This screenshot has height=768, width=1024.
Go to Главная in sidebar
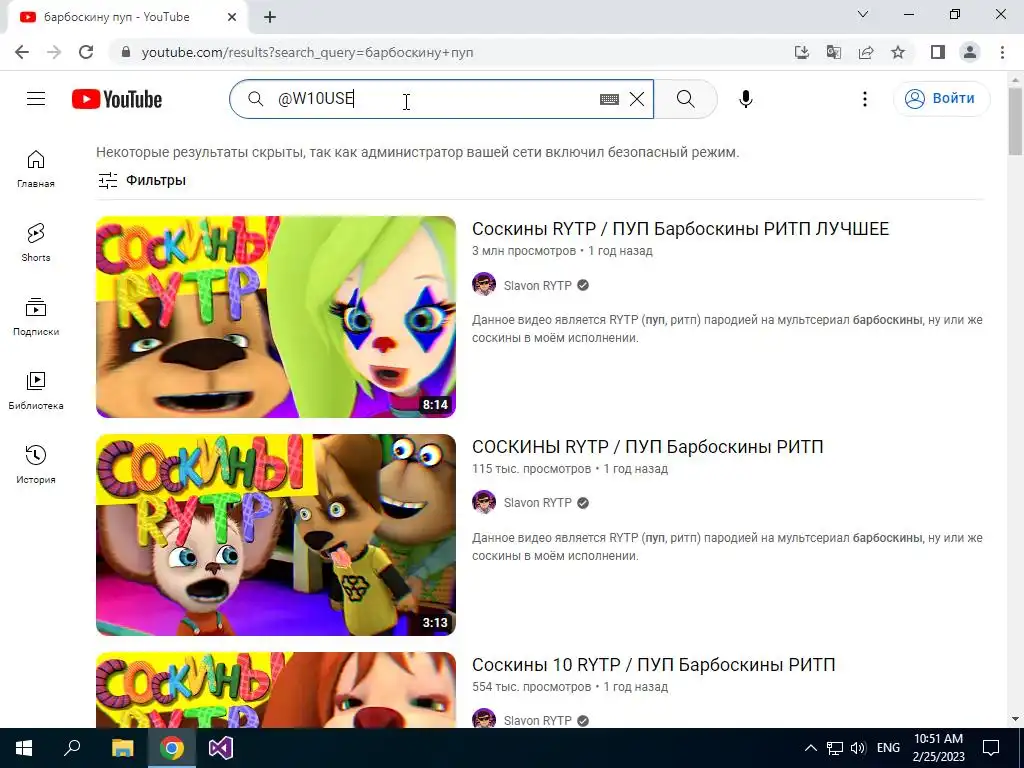36,169
